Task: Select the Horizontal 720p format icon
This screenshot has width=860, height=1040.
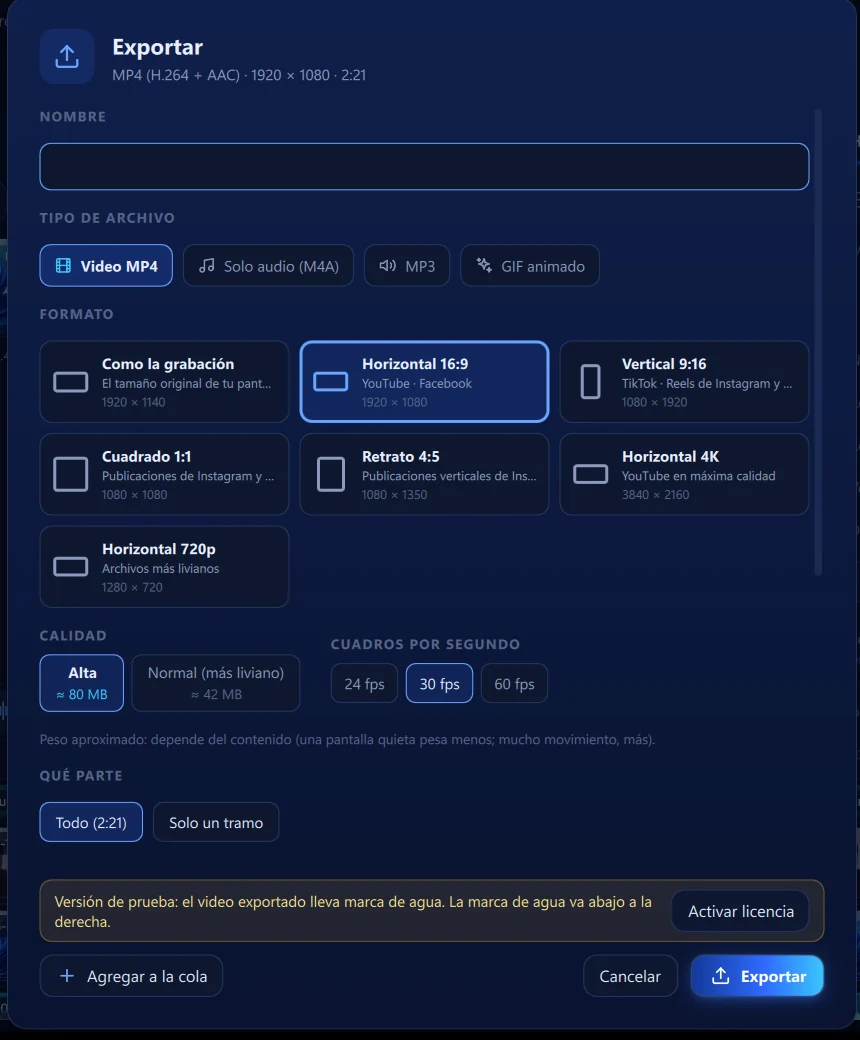Action: (x=71, y=567)
